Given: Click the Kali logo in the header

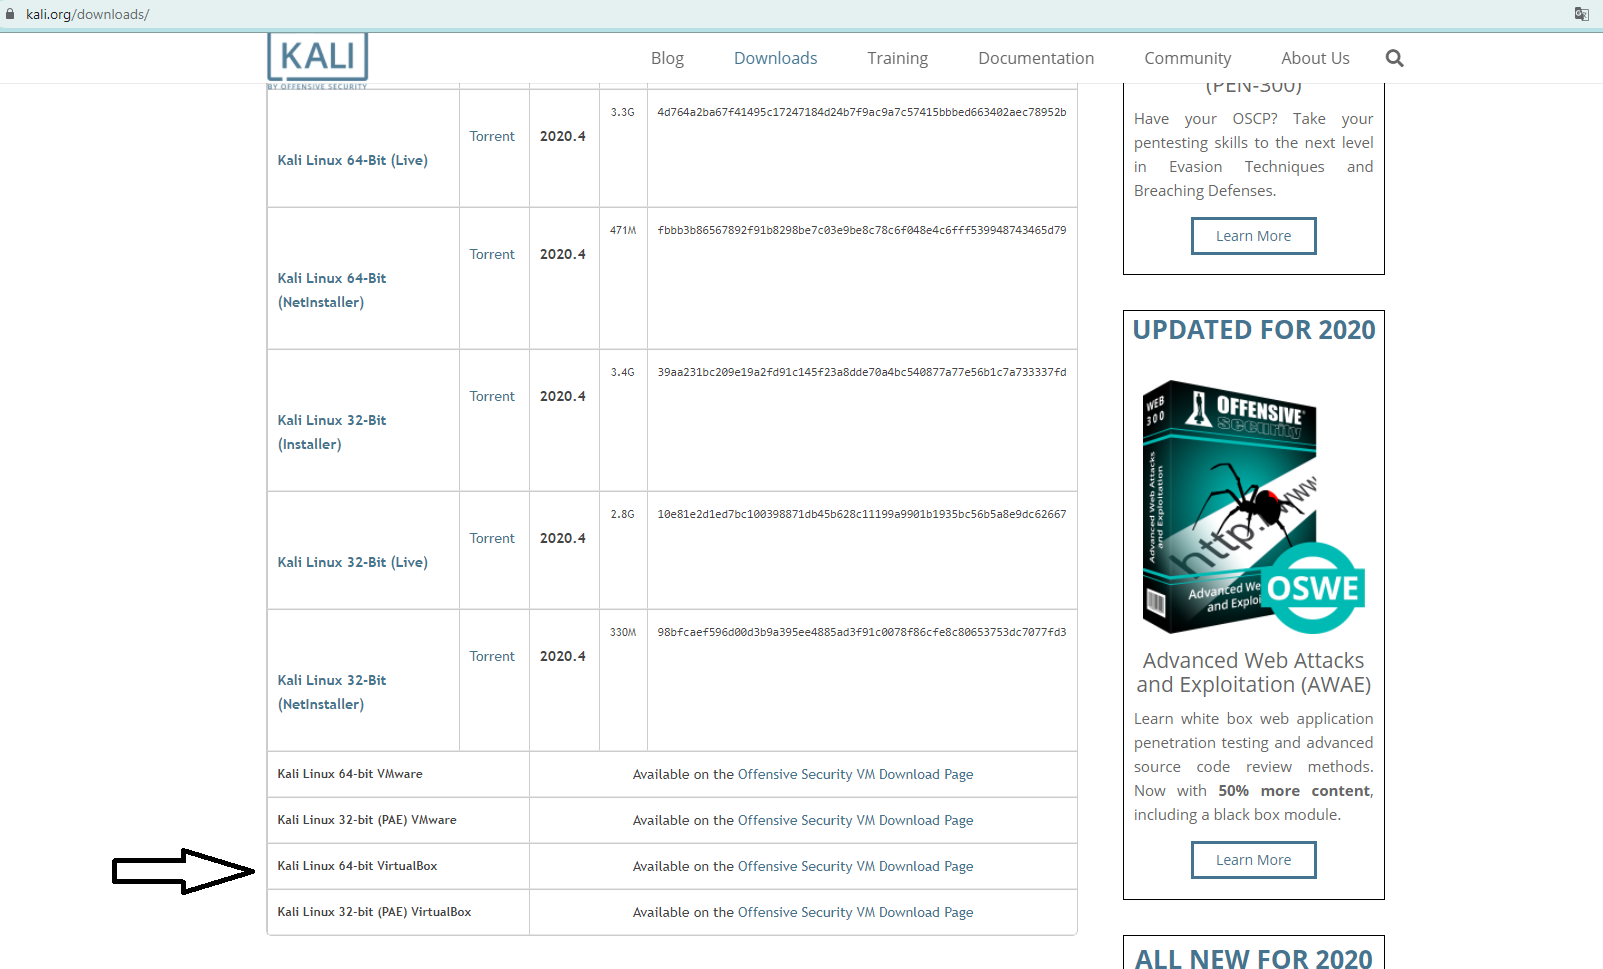Looking at the screenshot, I should coord(318,60).
